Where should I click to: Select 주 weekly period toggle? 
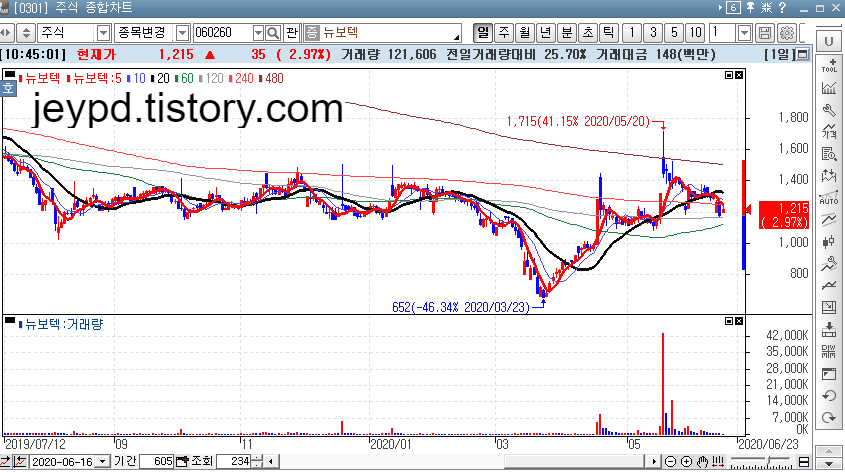coord(504,33)
